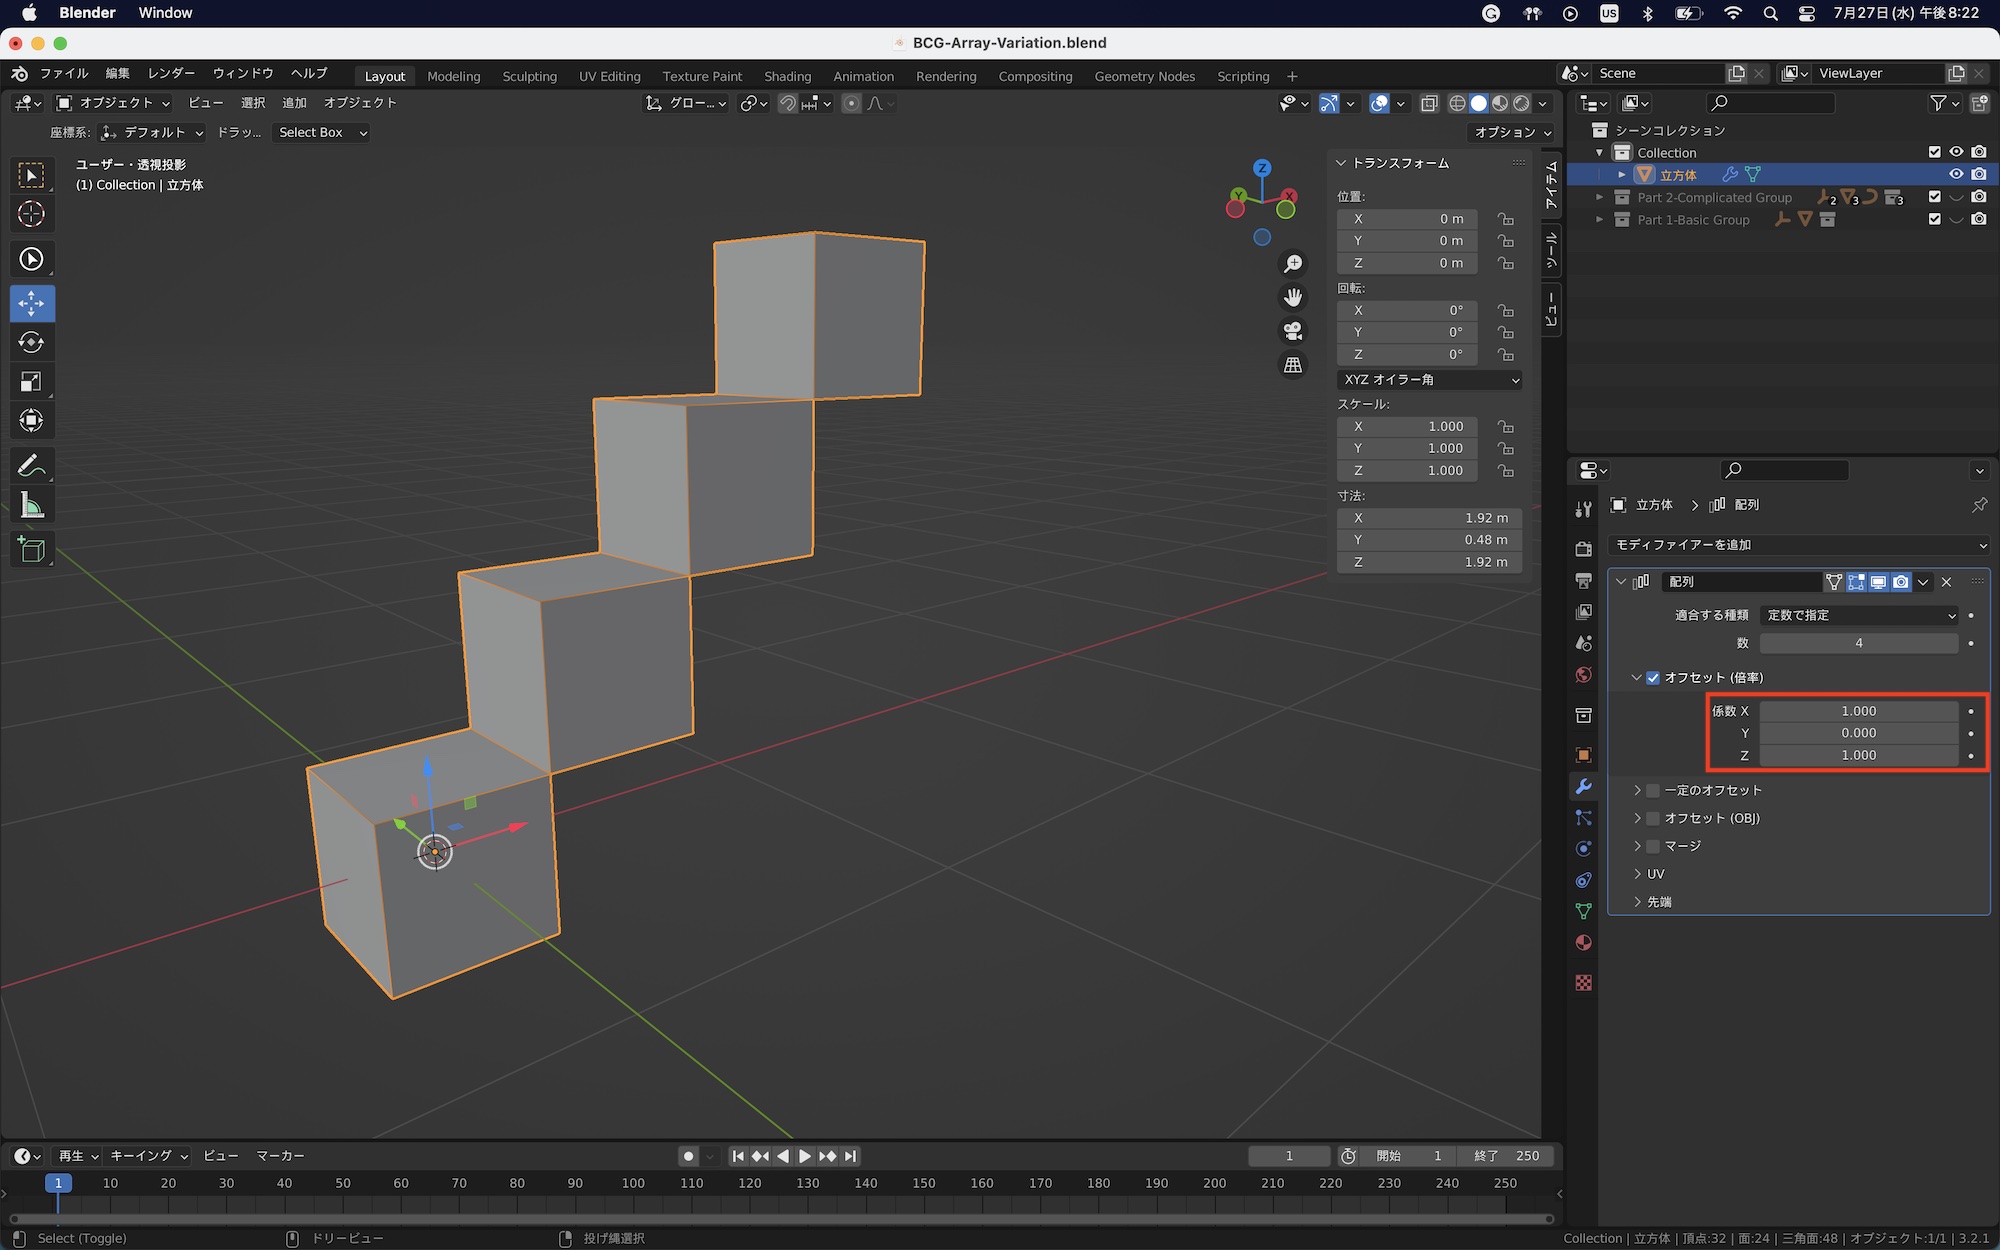The image size is (2000, 1250).
Task: Open the Material properties tab
Action: click(x=1583, y=943)
